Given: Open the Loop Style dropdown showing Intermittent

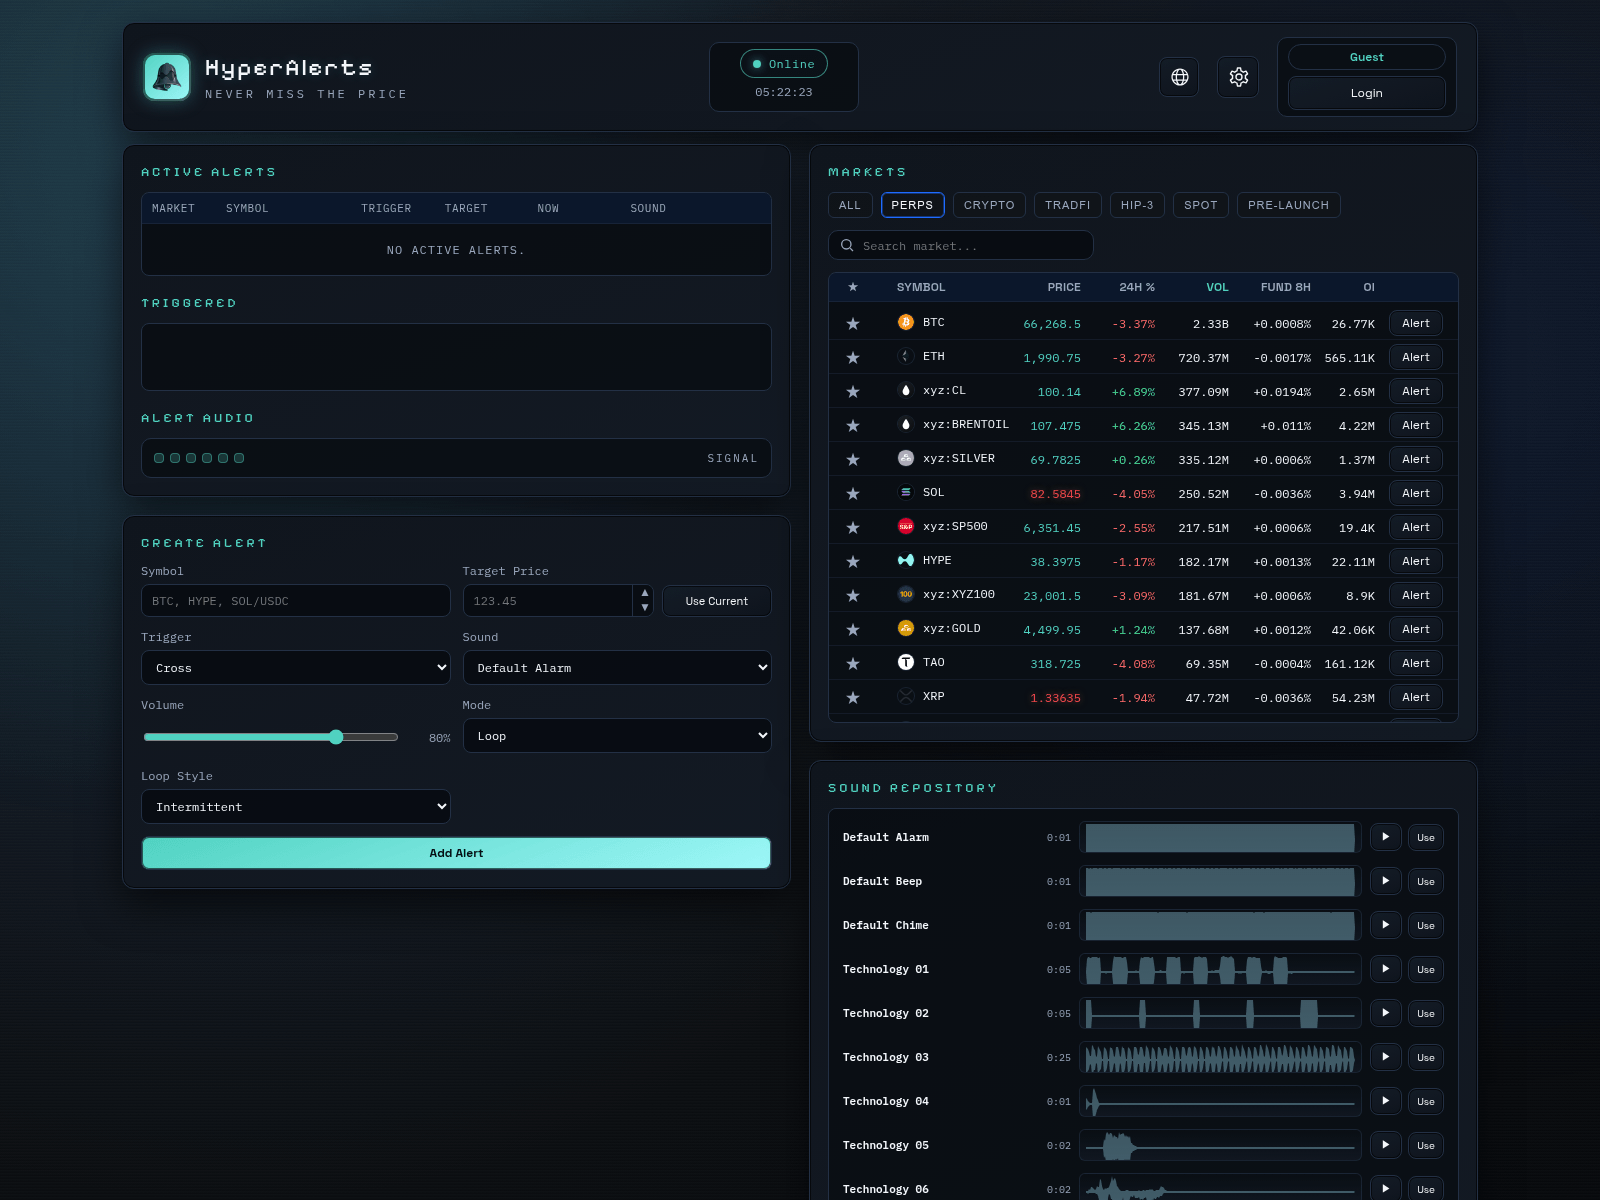Looking at the screenshot, I should pyautogui.click(x=296, y=807).
